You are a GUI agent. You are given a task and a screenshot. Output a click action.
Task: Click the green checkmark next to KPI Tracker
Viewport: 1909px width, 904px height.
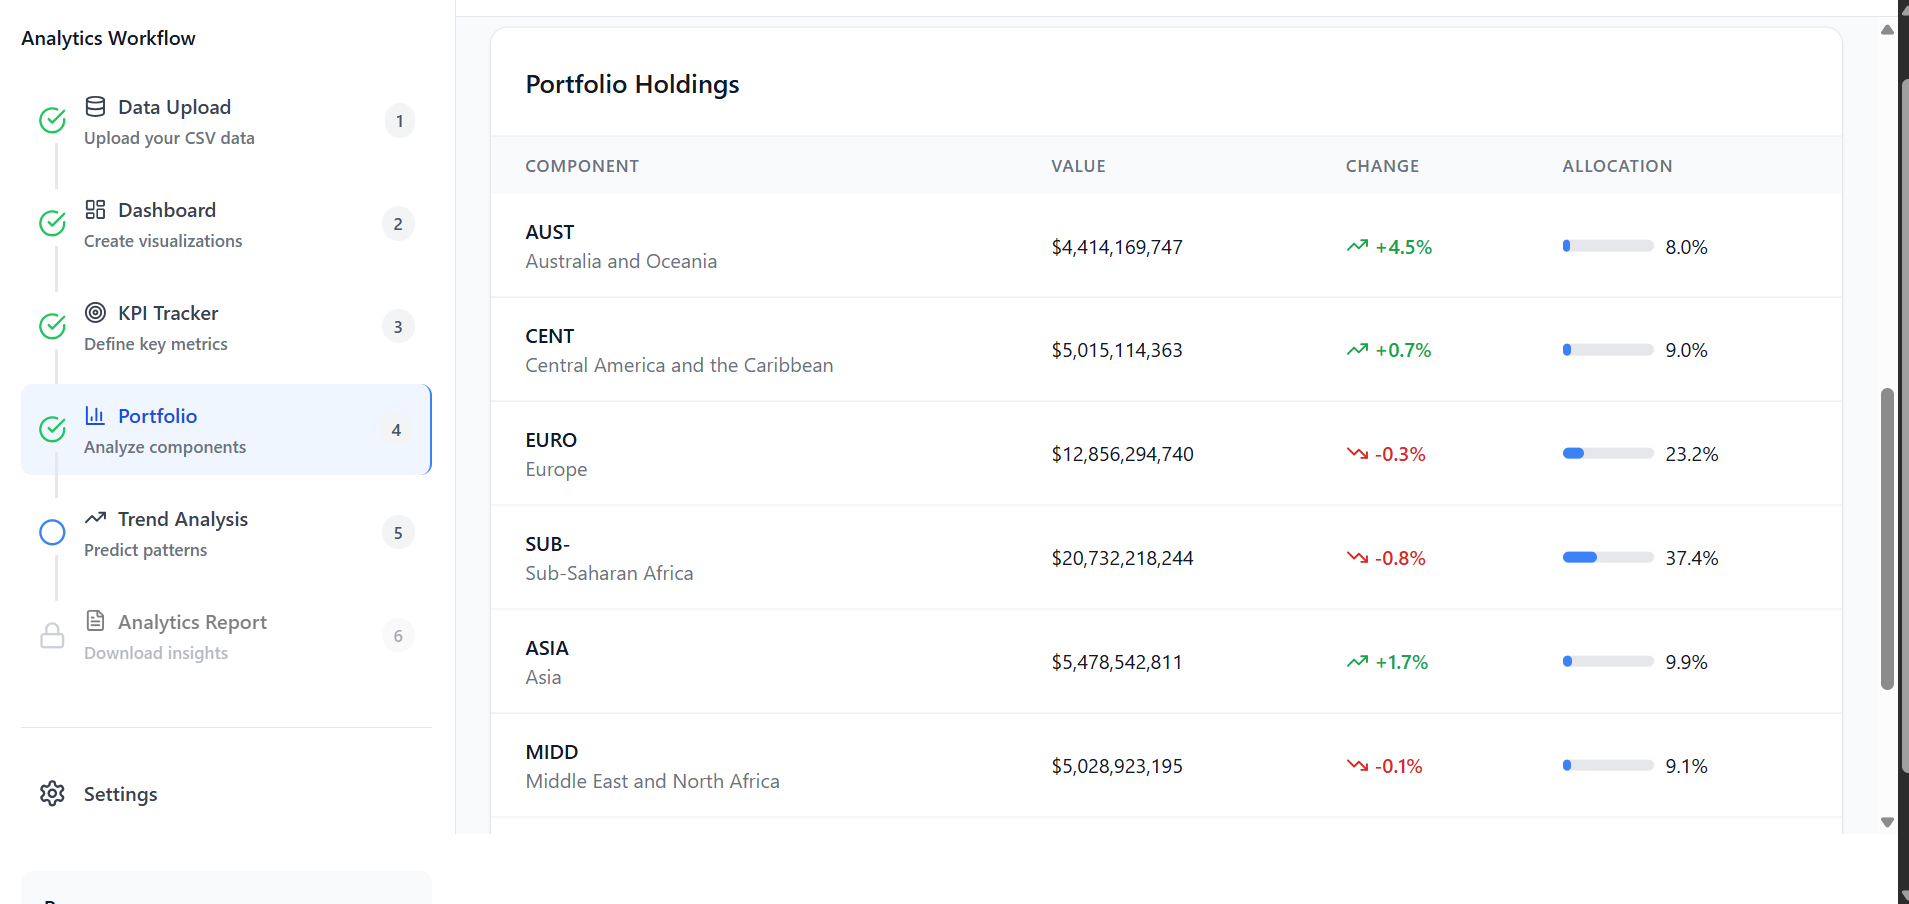tap(52, 327)
